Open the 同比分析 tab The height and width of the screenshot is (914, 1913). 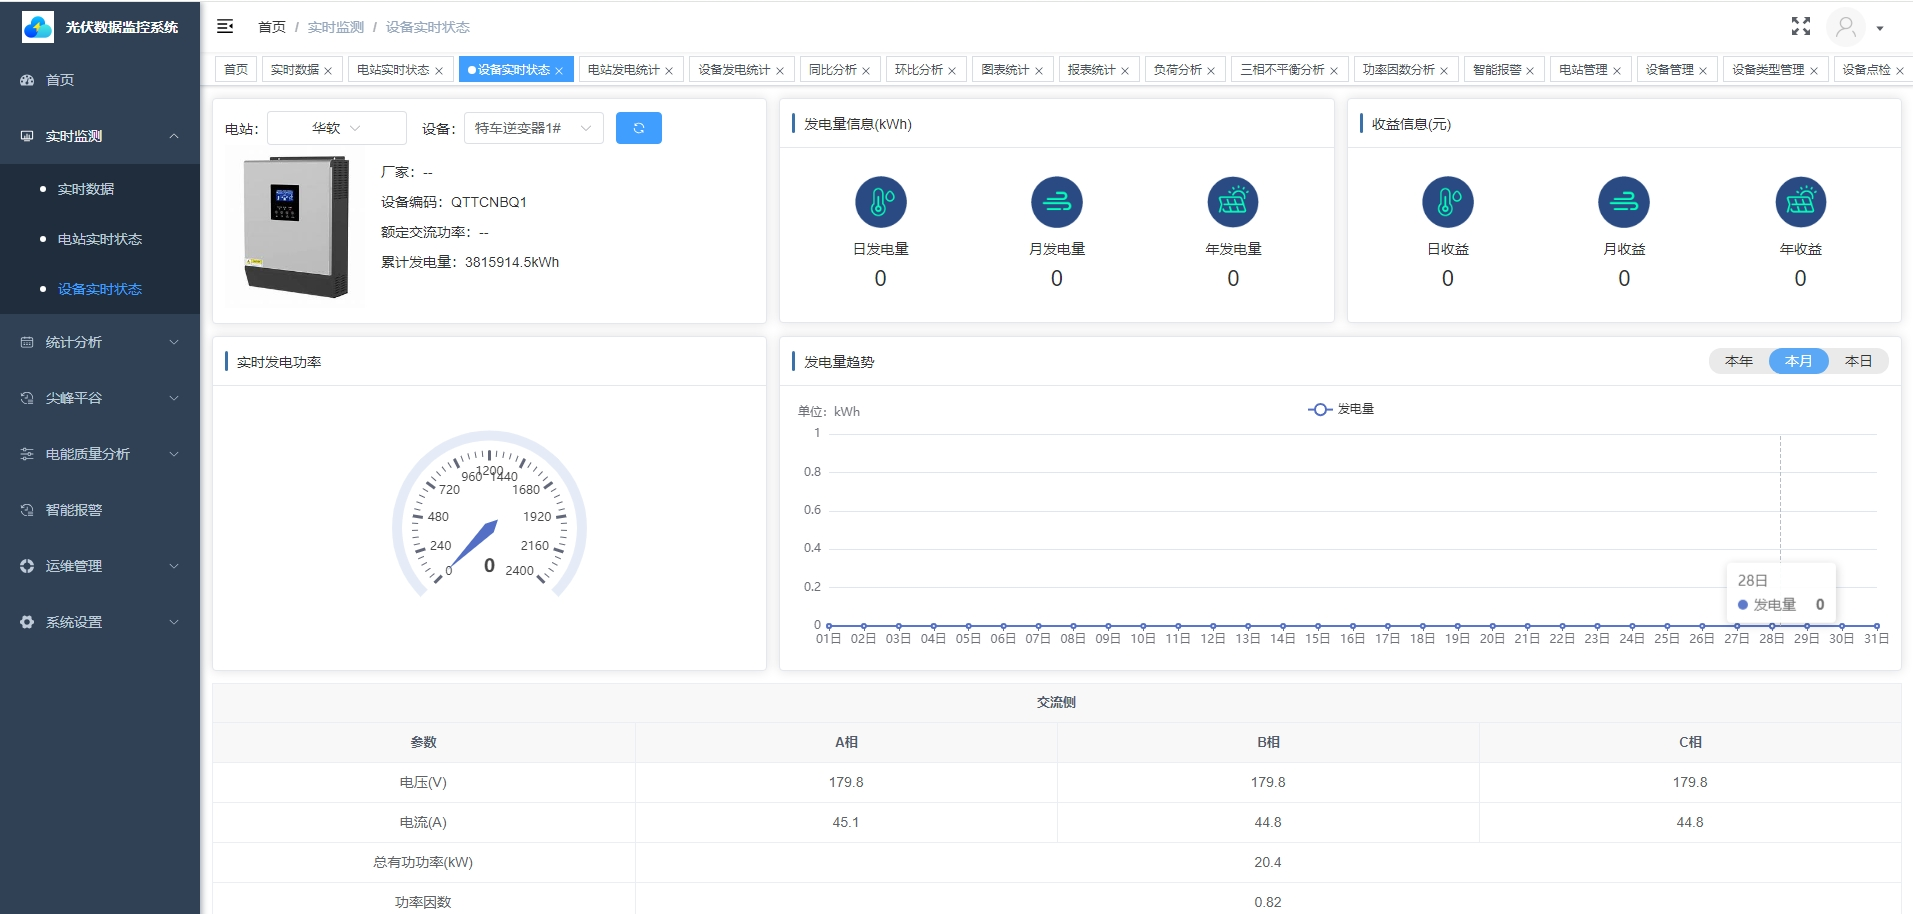pyautogui.click(x=832, y=70)
